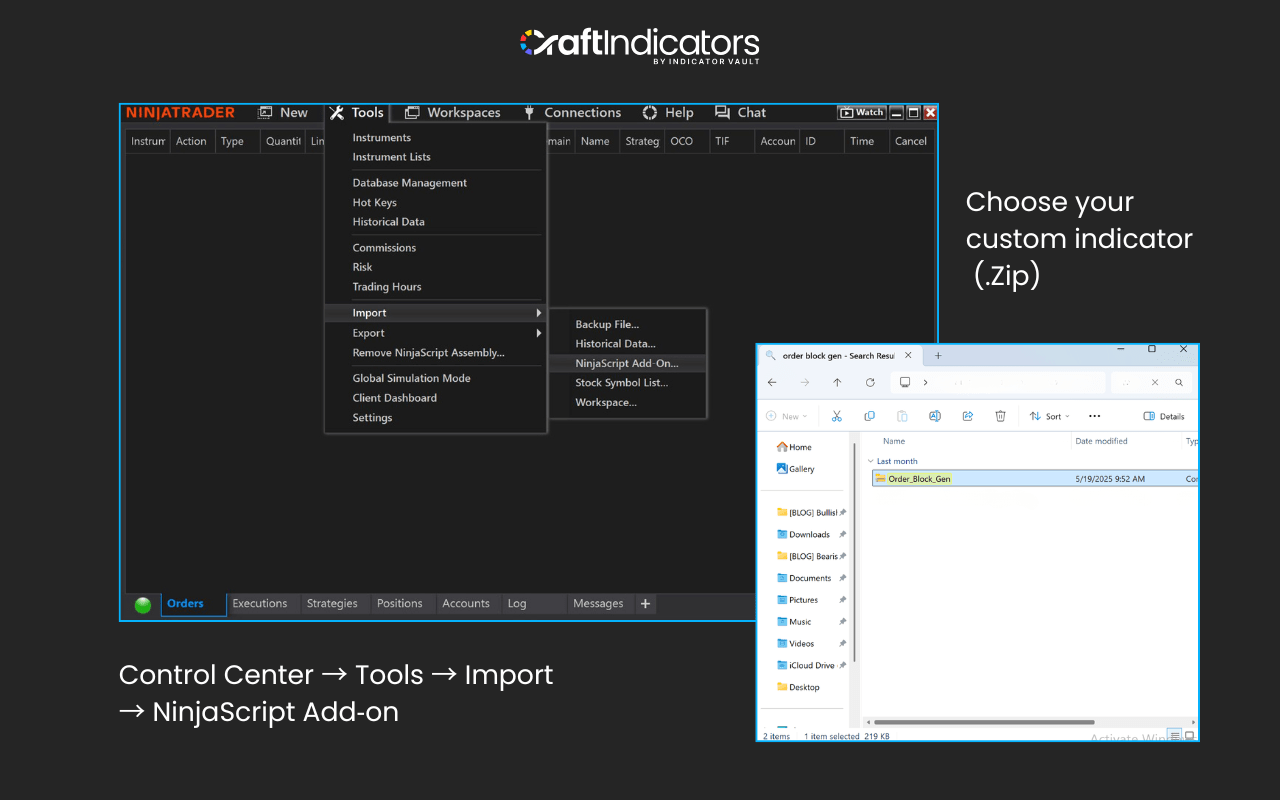Choose Historical Data in Import submenu
Image resolution: width=1280 pixels, height=800 pixels.
click(x=615, y=344)
